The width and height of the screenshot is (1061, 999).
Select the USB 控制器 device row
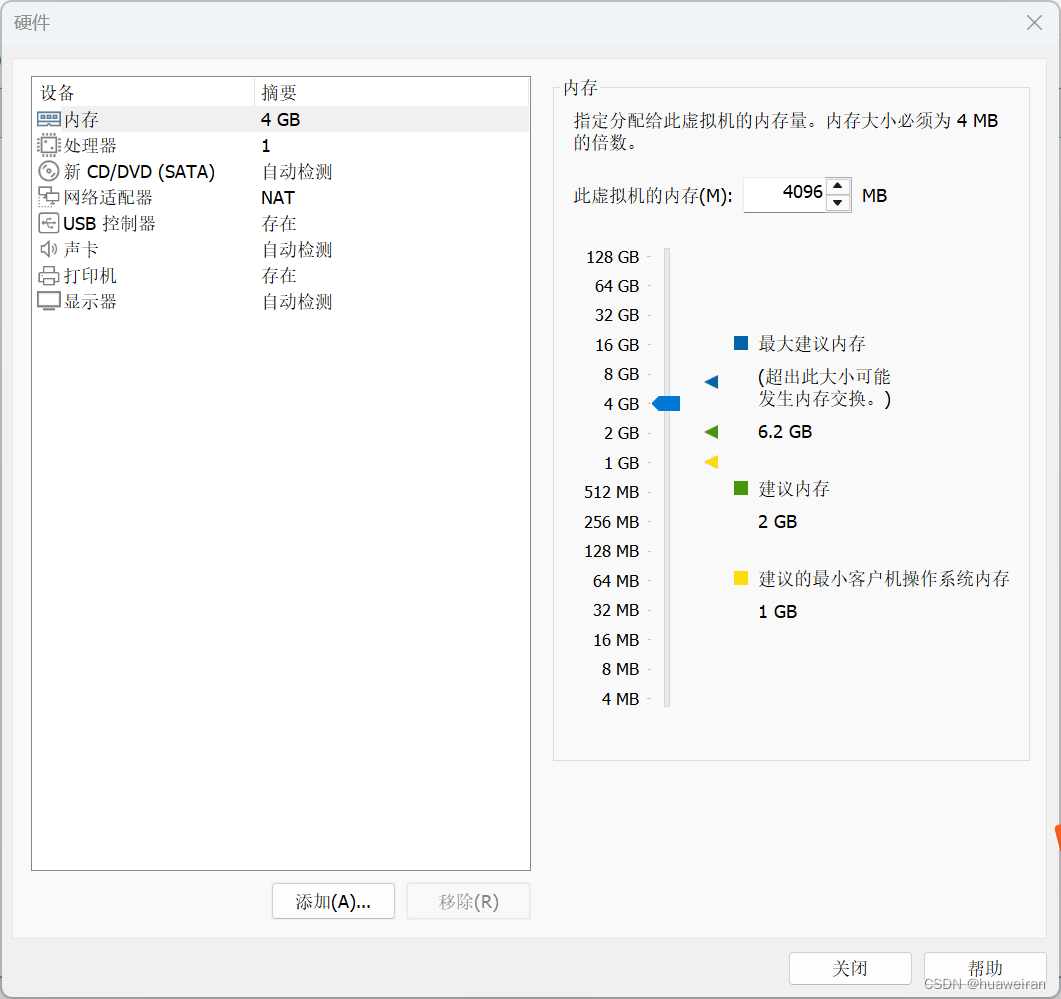[281, 223]
